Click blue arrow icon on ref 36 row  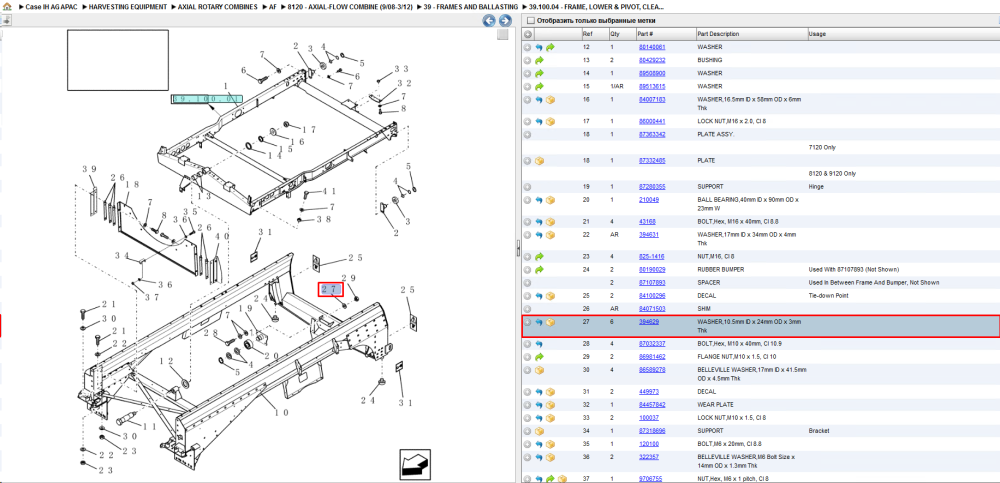coord(539,457)
